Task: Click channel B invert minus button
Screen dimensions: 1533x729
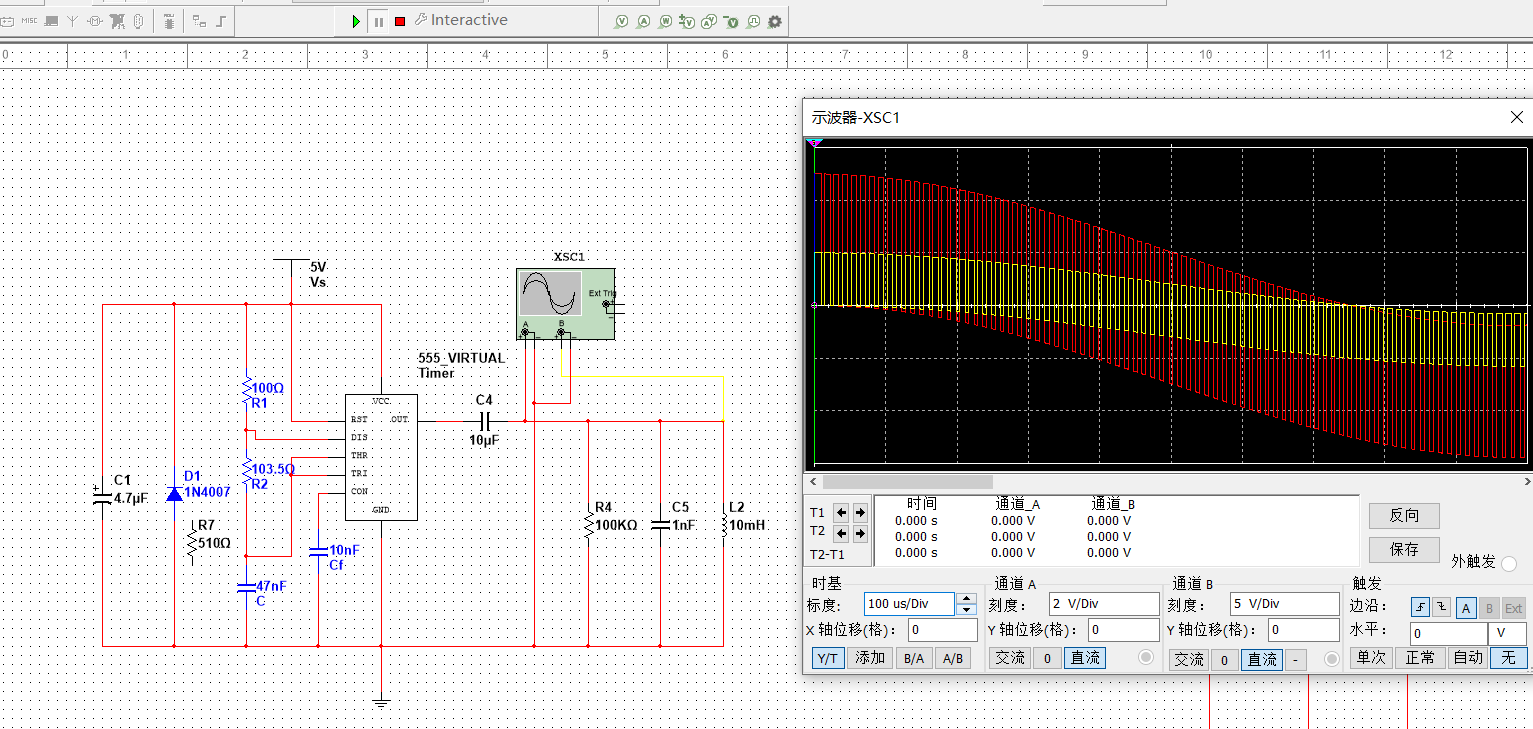Action: click(1296, 659)
